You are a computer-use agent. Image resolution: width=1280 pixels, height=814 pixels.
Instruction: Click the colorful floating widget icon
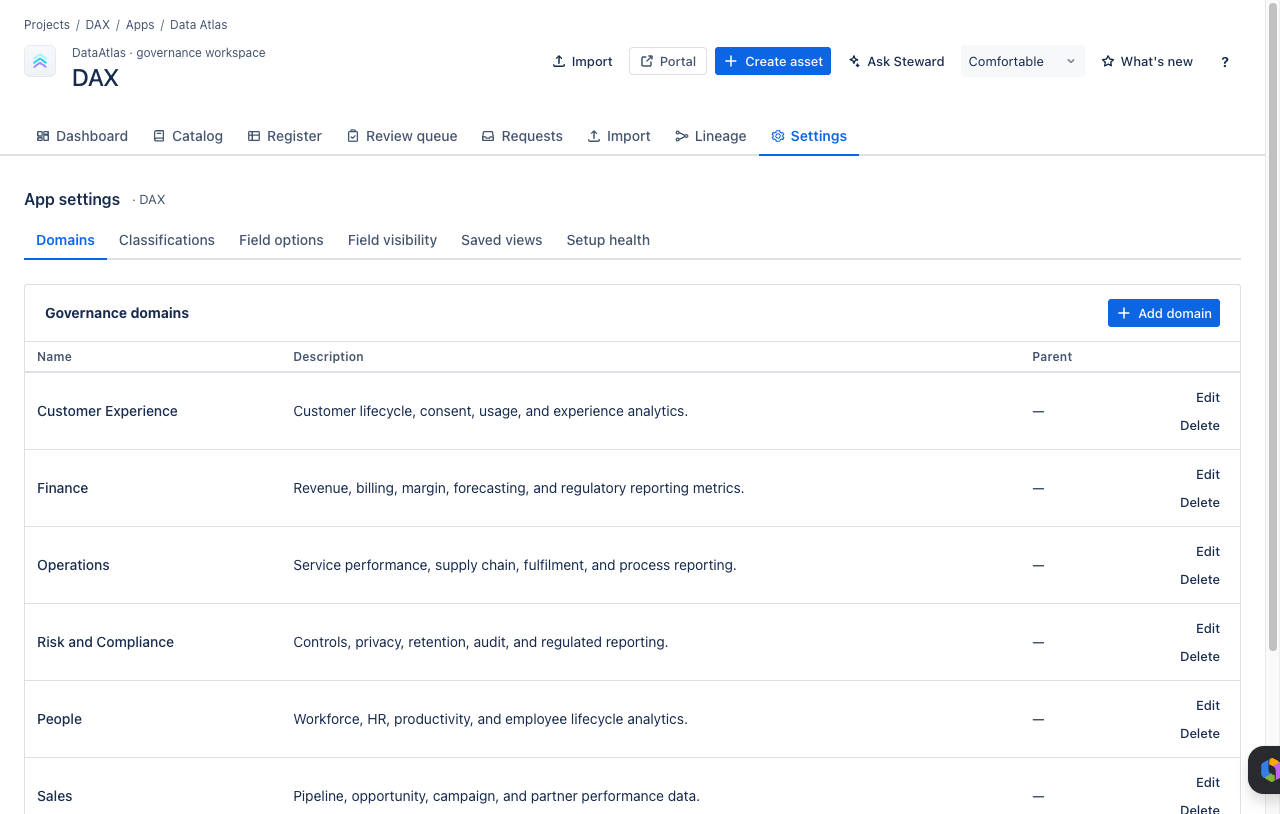(1268, 770)
